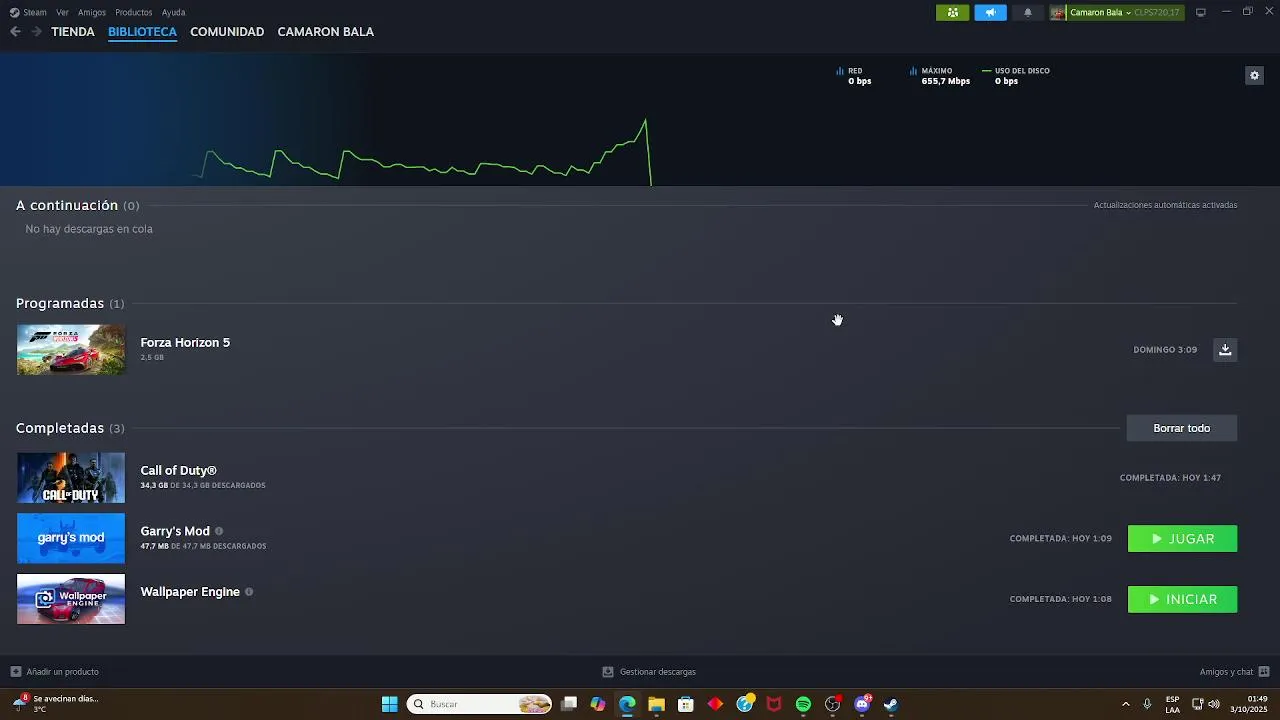The height and width of the screenshot is (720, 1280).
Task: Open McAfee from taskbar
Action: [x=774, y=704]
